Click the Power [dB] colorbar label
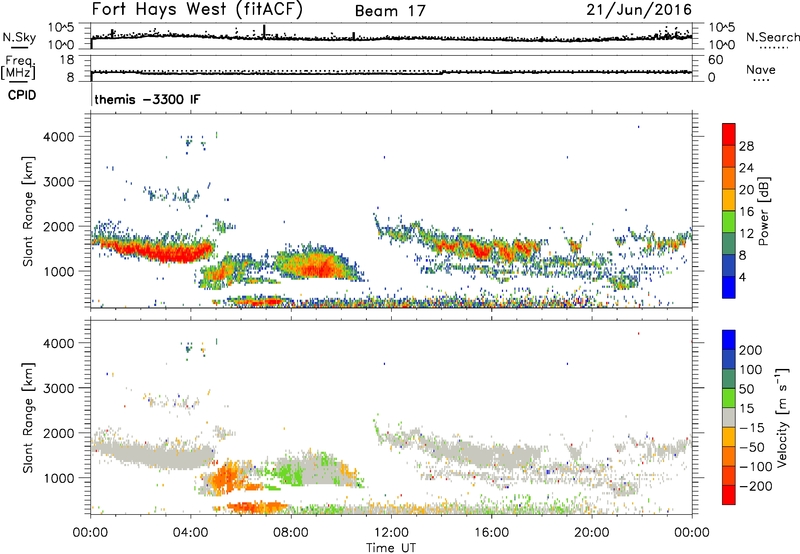This screenshot has height=554, width=800. (763, 211)
